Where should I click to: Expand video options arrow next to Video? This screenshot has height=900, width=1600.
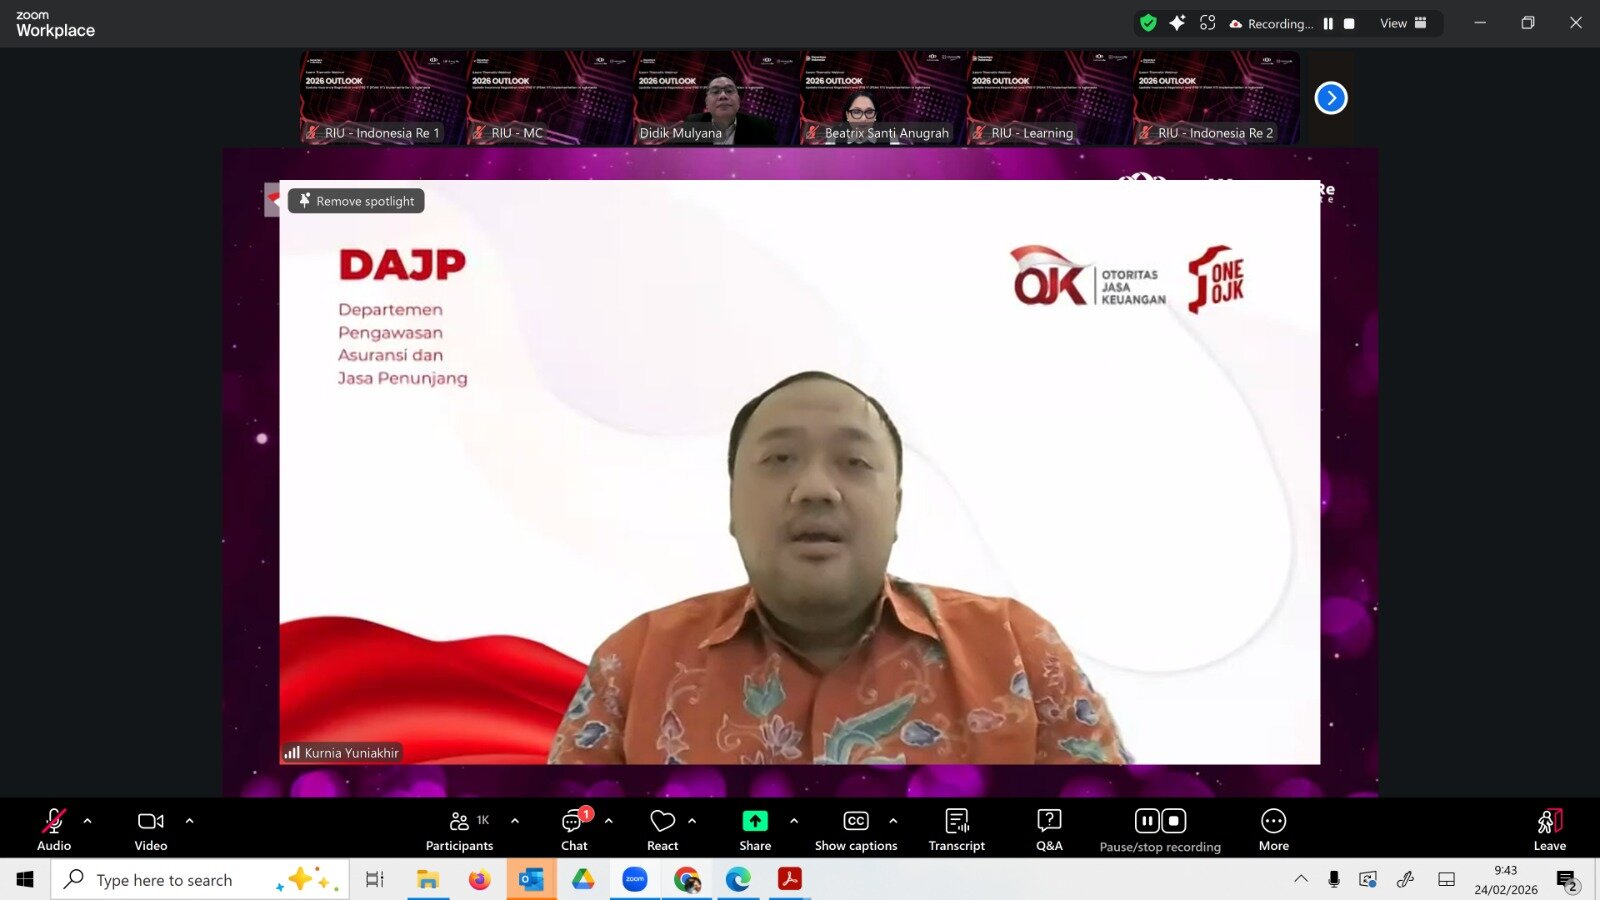[x=190, y=821]
